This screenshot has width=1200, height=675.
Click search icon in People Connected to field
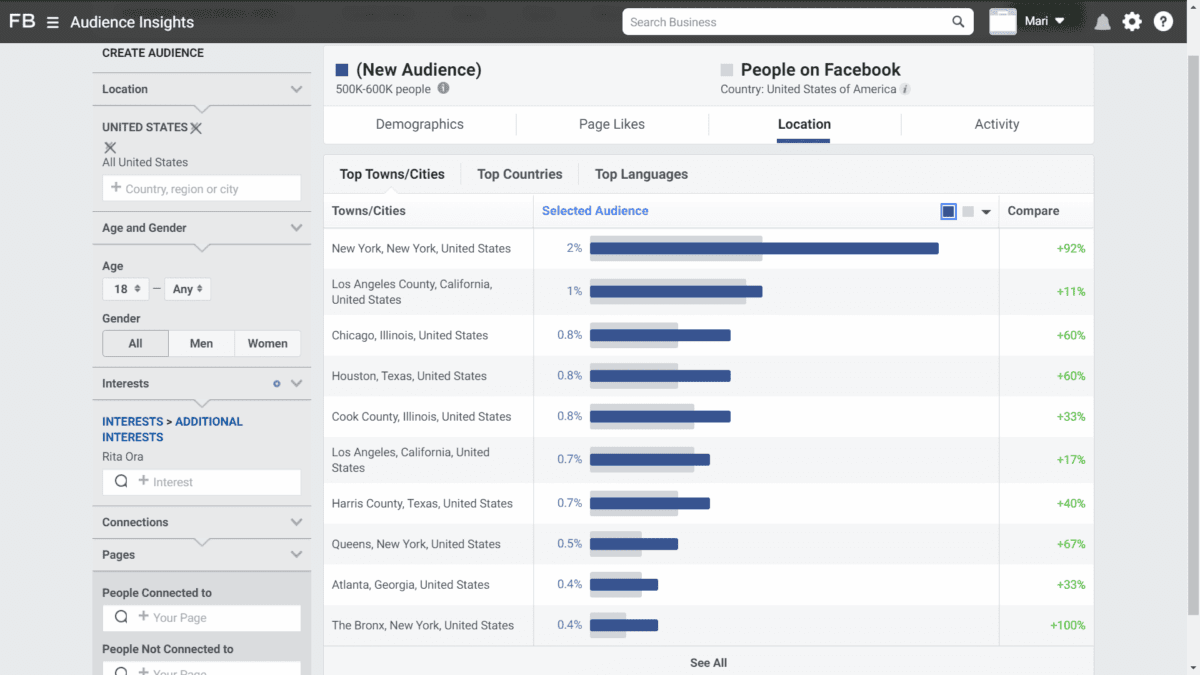[121, 617]
